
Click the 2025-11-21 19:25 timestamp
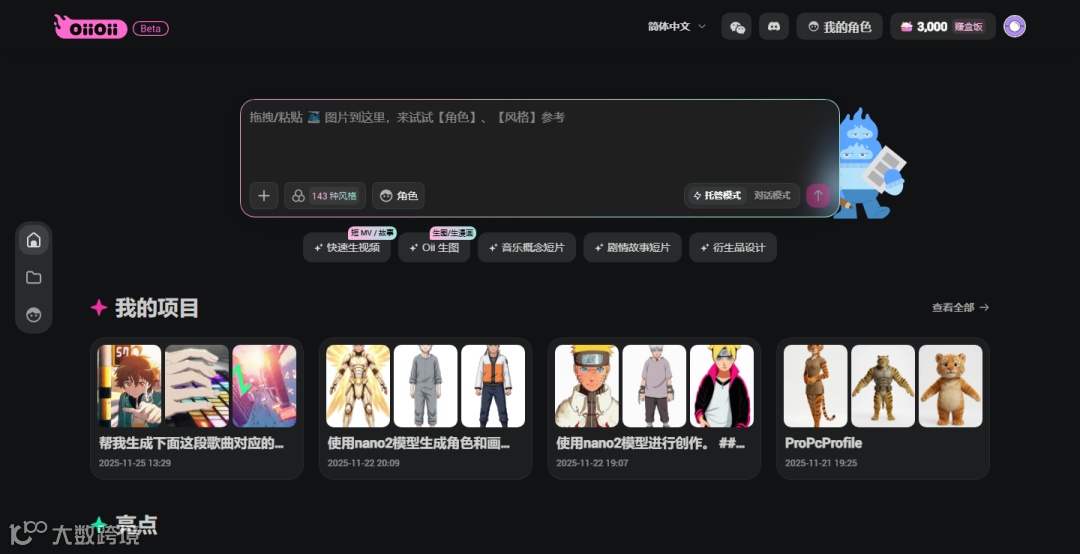point(821,463)
